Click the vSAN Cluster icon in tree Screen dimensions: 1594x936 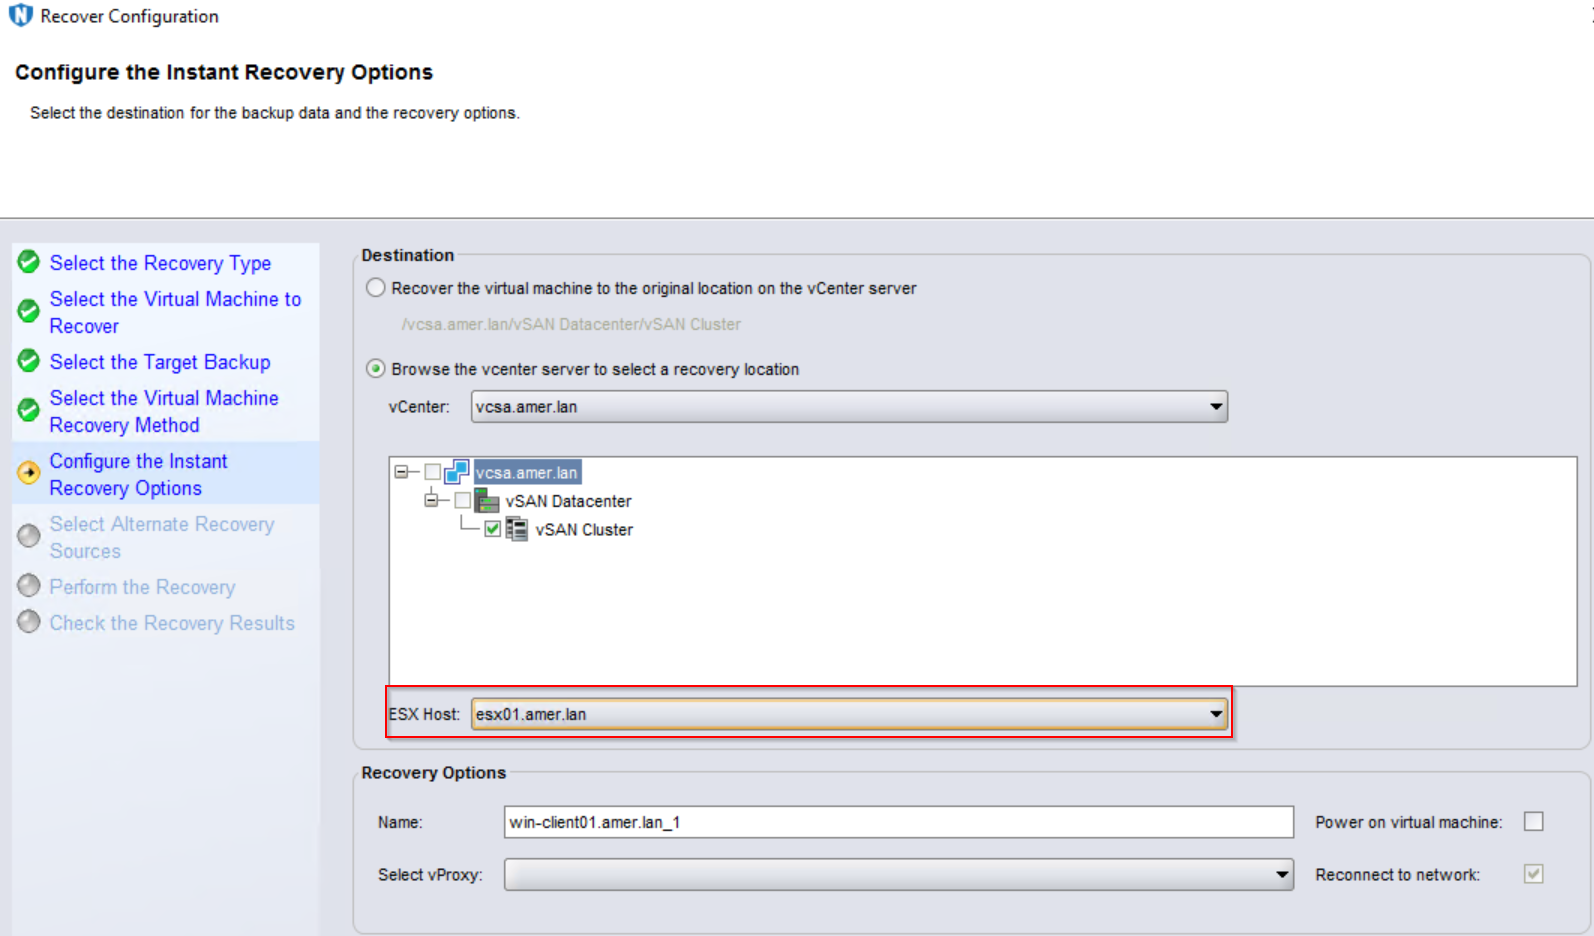516,529
